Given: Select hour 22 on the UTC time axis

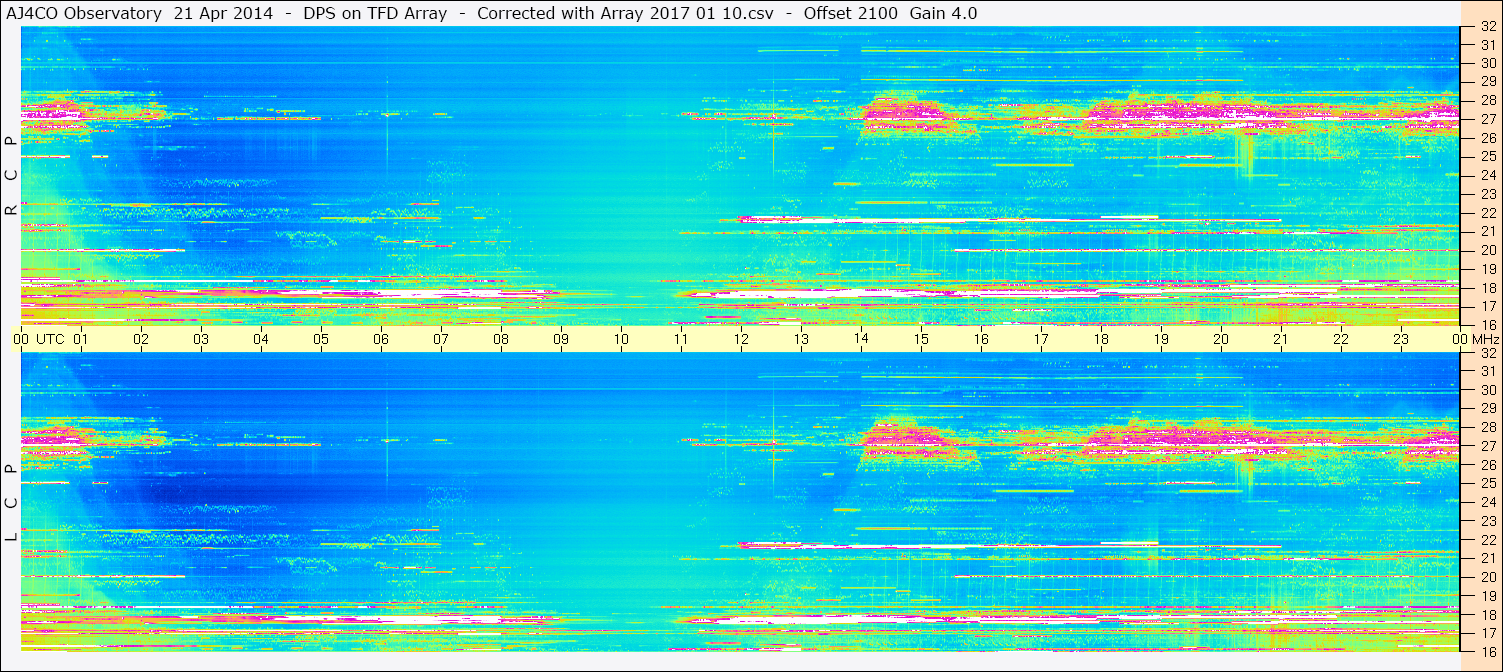Looking at the screenshot, I should pyautogui.click(x=1341, y=339).
